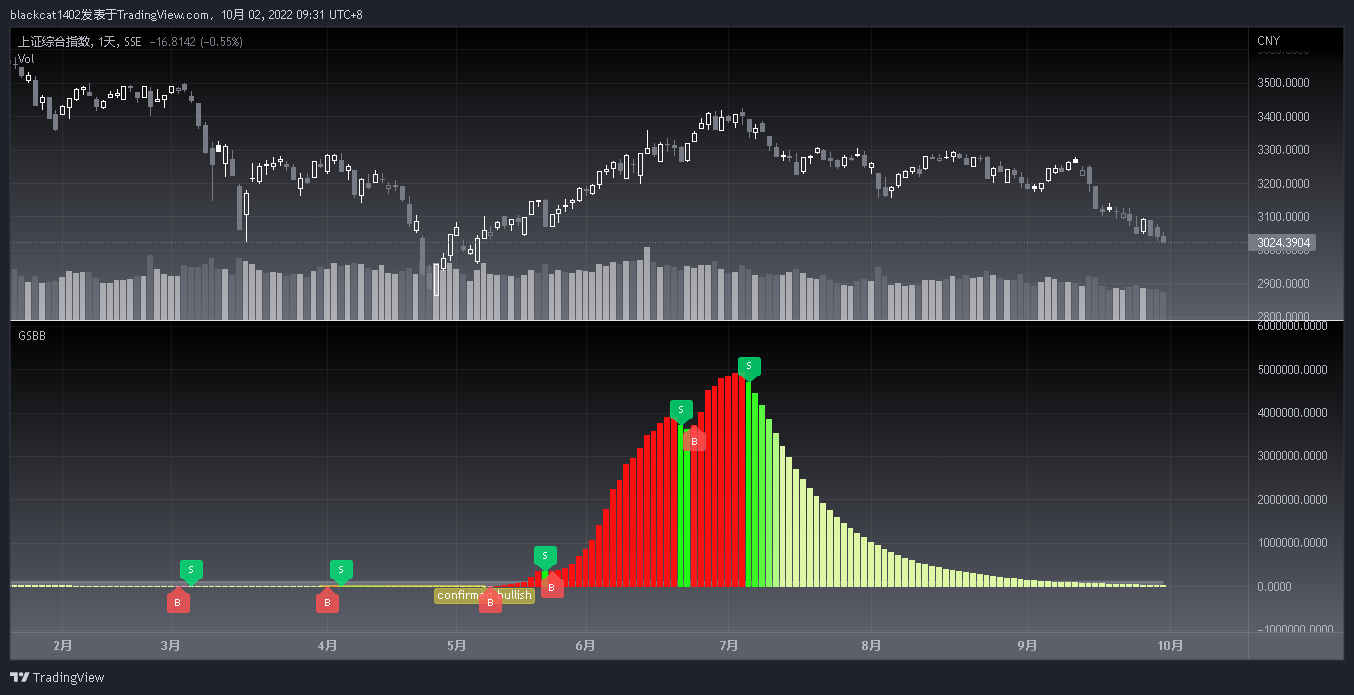Click the red B marker overlapping the confirmed bullish label

point(490,601)
